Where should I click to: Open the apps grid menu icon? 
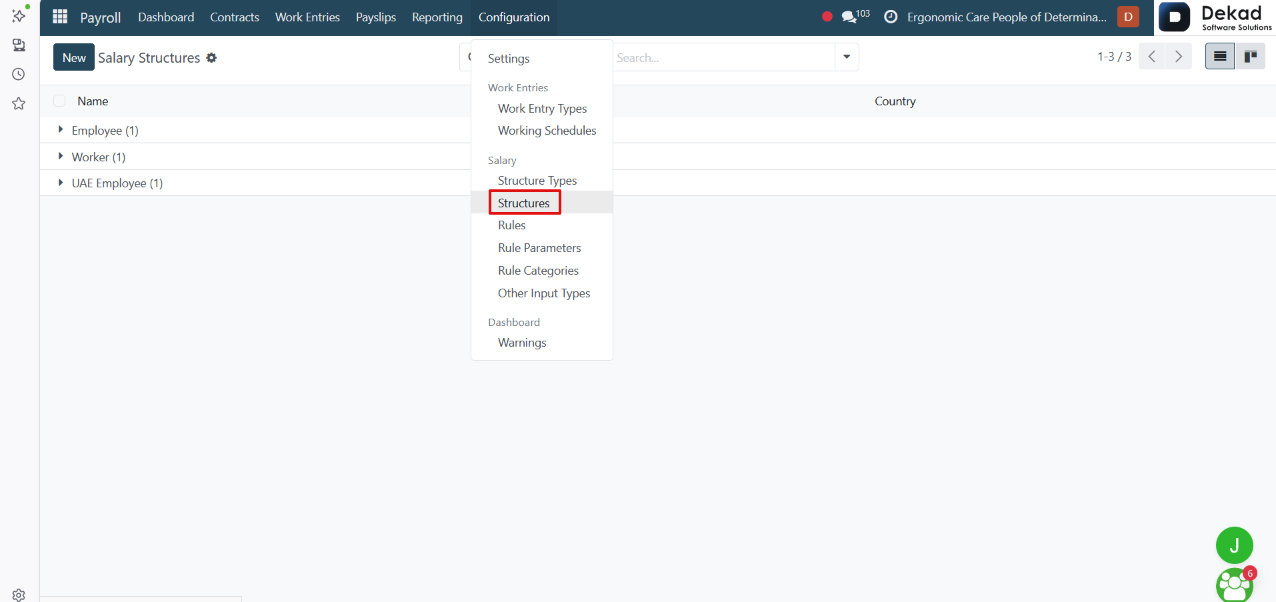[x=60, y=17]
